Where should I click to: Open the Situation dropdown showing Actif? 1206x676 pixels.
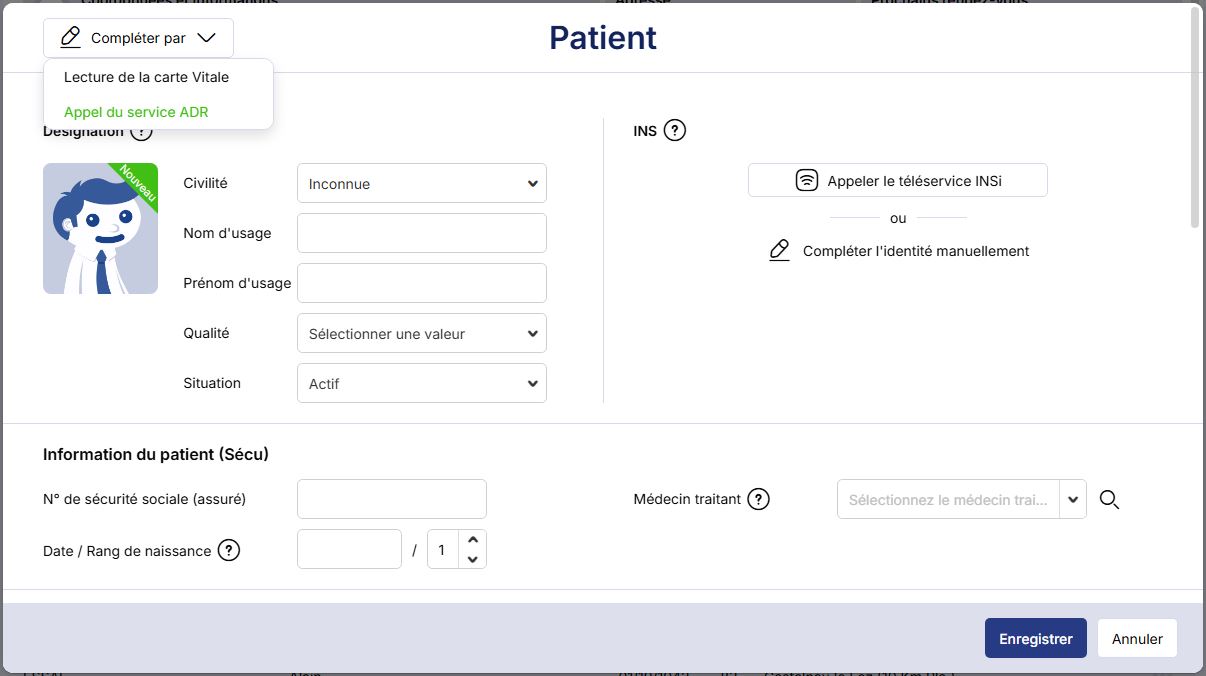422,384
